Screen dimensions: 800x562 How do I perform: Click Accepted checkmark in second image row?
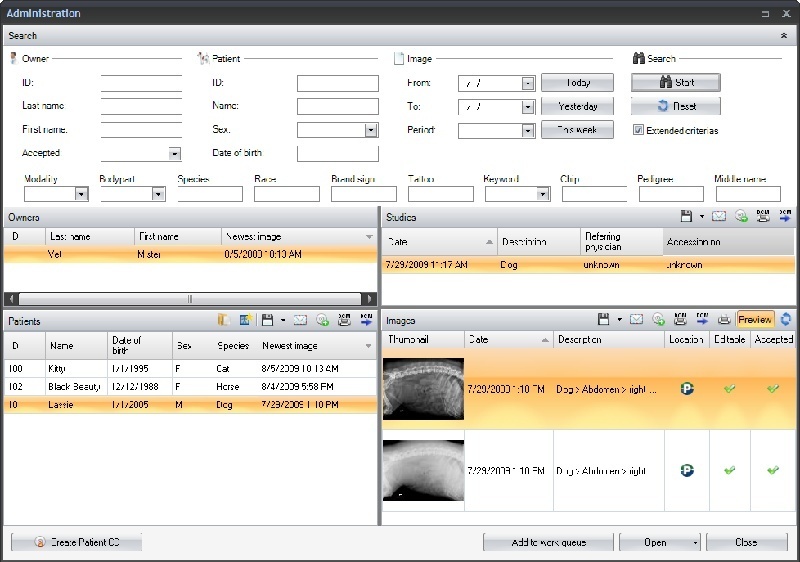click(772, 469)
